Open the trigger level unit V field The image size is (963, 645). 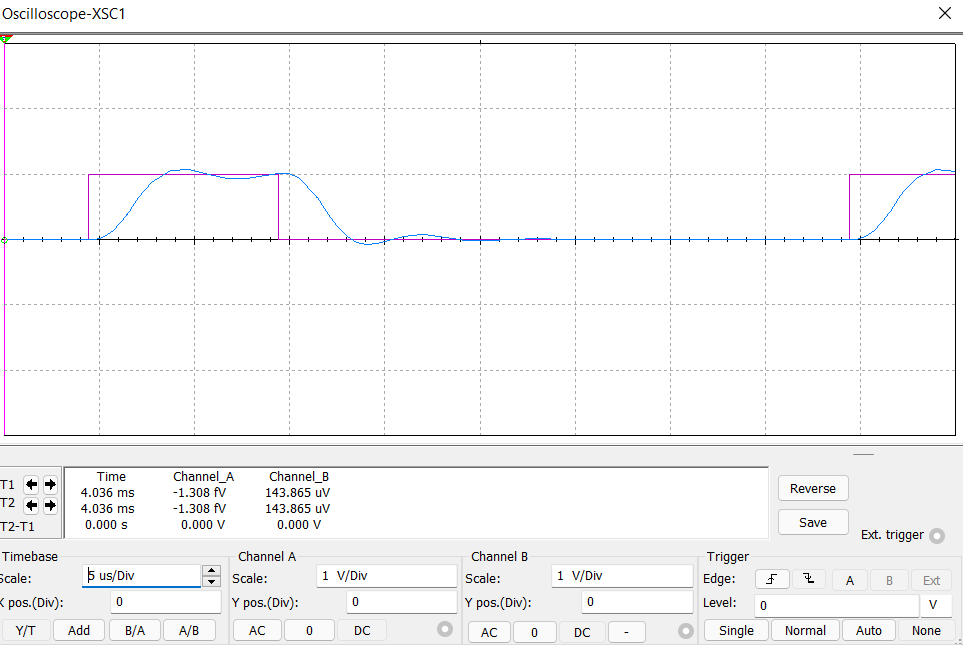936,605
